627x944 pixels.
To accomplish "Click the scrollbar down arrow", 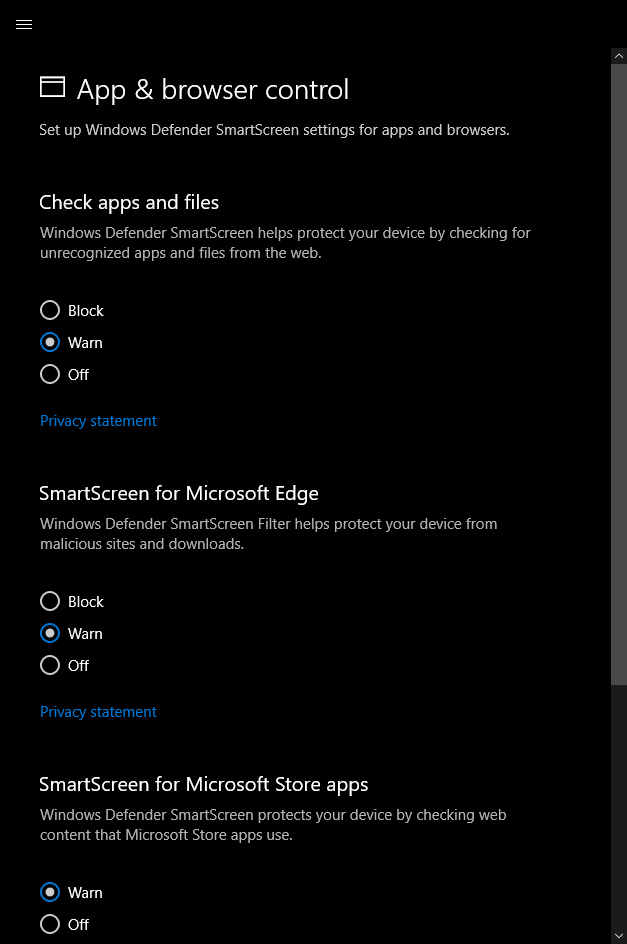I will (x=619, y=936).
